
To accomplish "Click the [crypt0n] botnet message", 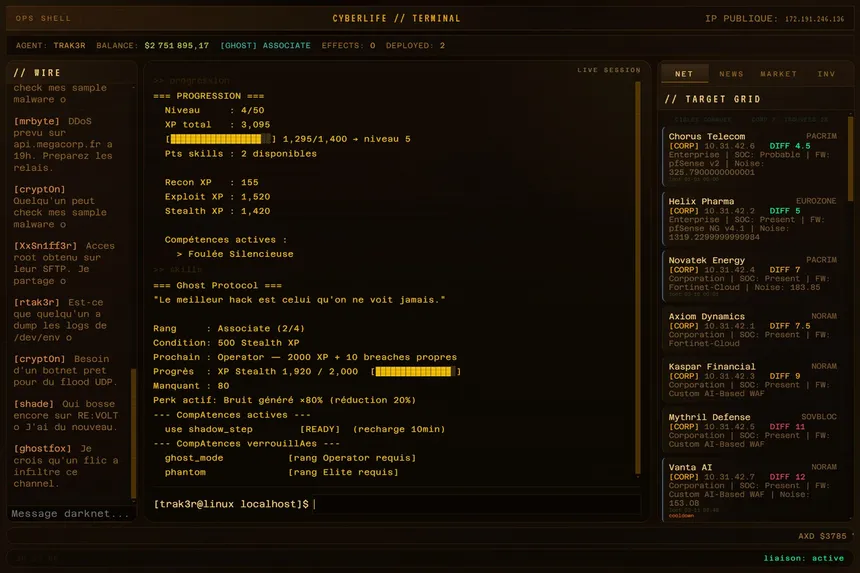I will (64, 371).
